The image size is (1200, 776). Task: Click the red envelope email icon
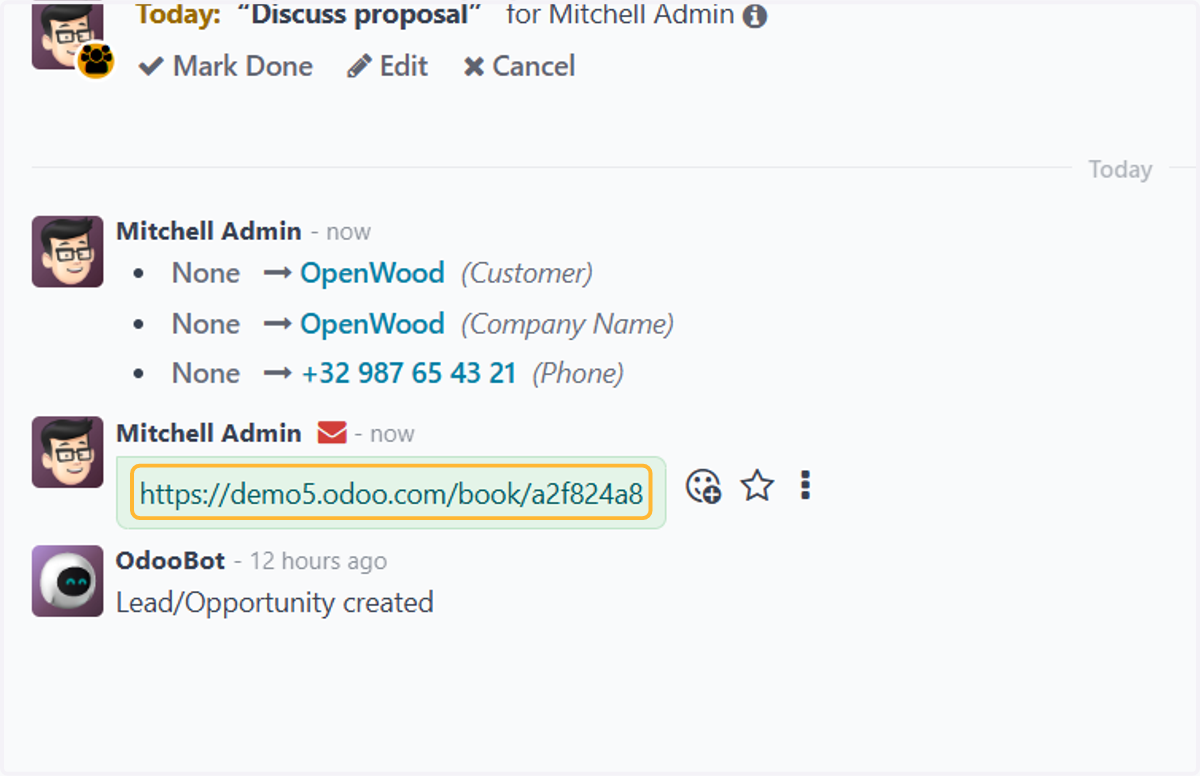pyautogui.click(x=332, y=433)
